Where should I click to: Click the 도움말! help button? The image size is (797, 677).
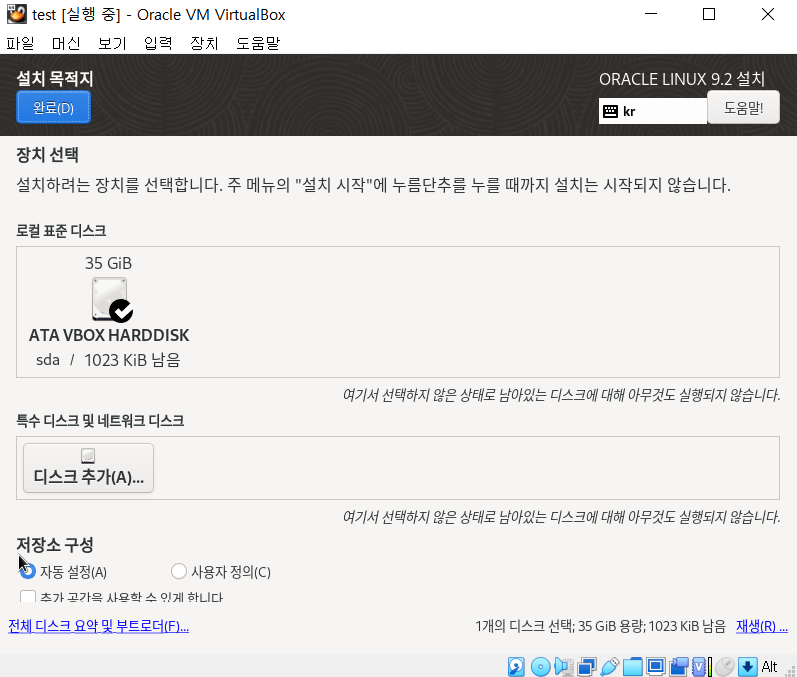[x=743, y=107]
